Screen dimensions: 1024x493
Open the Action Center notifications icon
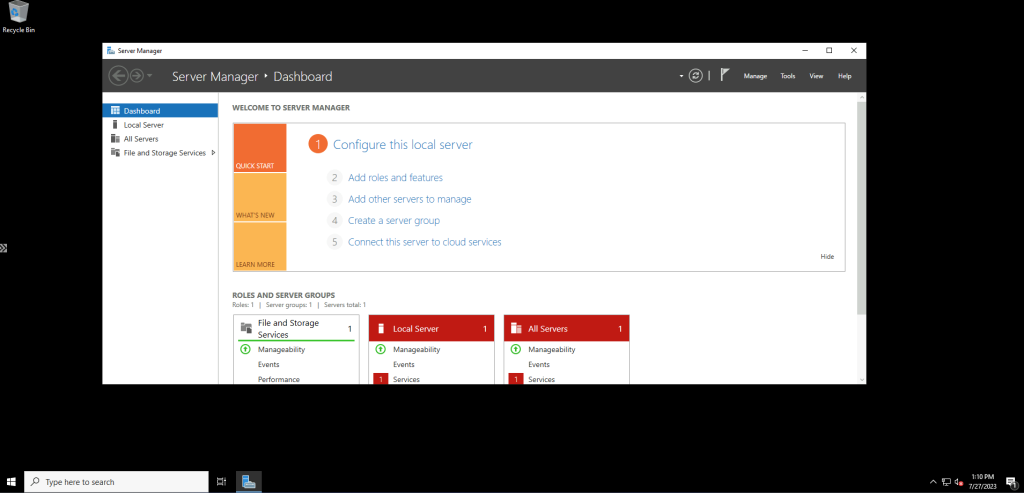point(1011,482)
